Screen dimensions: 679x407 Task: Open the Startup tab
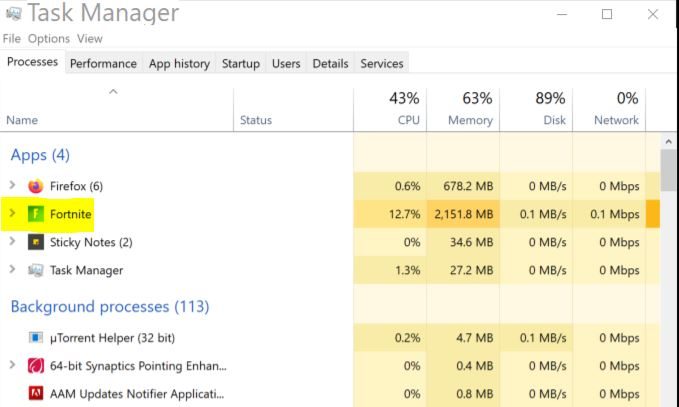pyautogui.click(x=241, y=63)
